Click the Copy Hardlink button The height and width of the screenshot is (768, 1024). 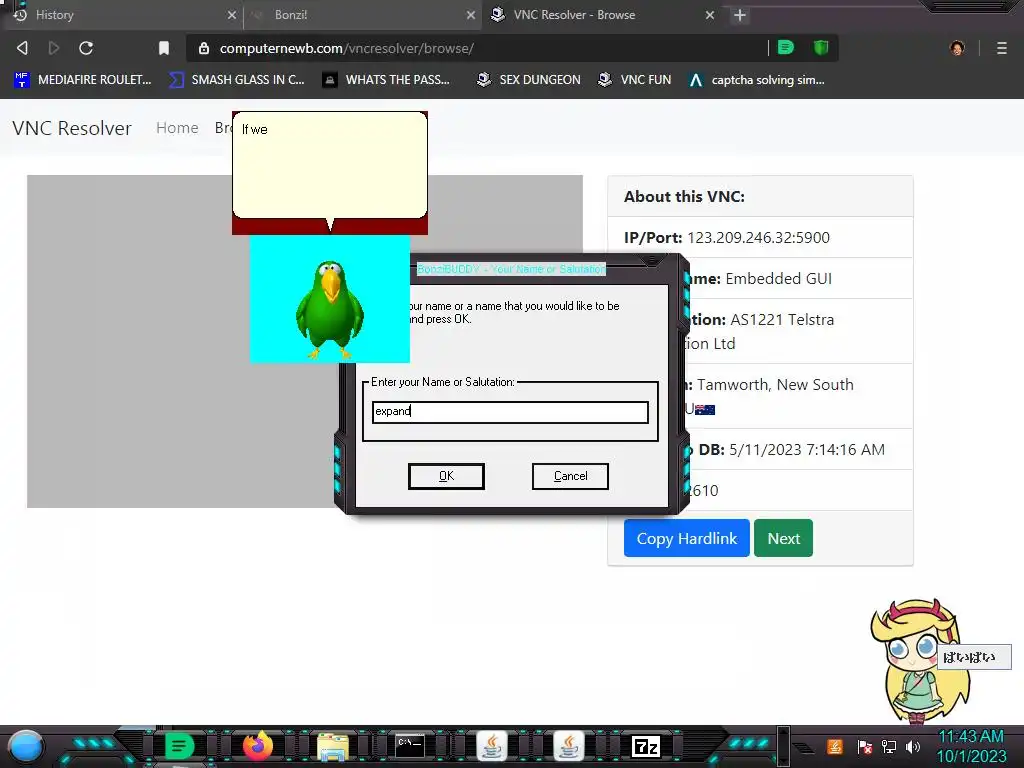[x=686, y=538]
